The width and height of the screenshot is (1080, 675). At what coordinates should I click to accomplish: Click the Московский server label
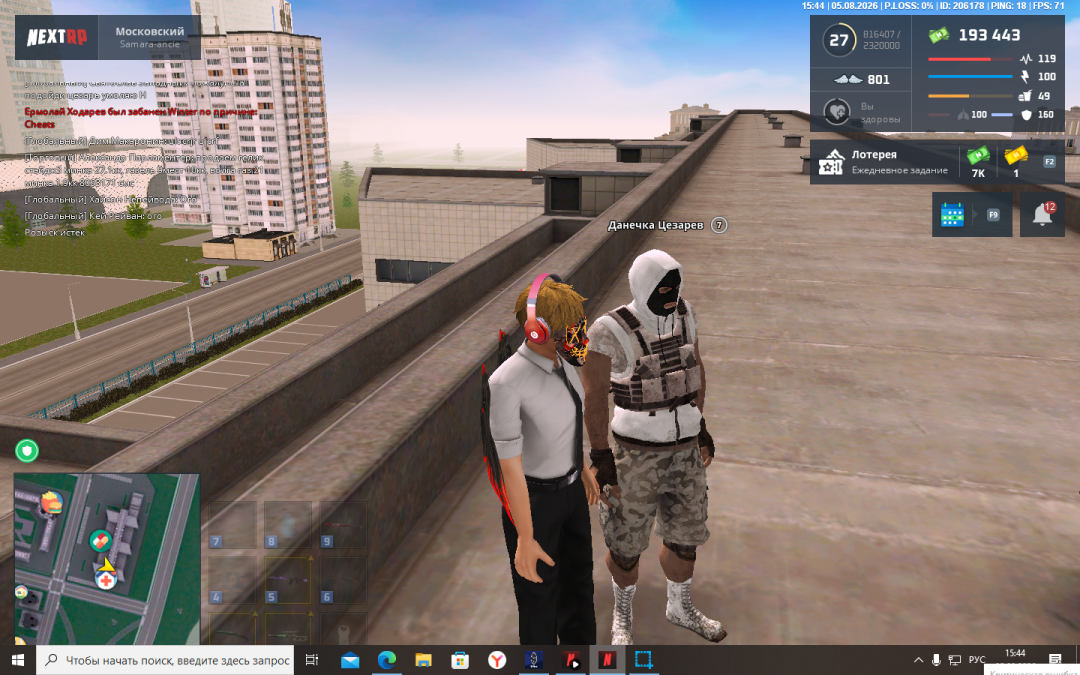pyautogui.click(x=149, y=32)
